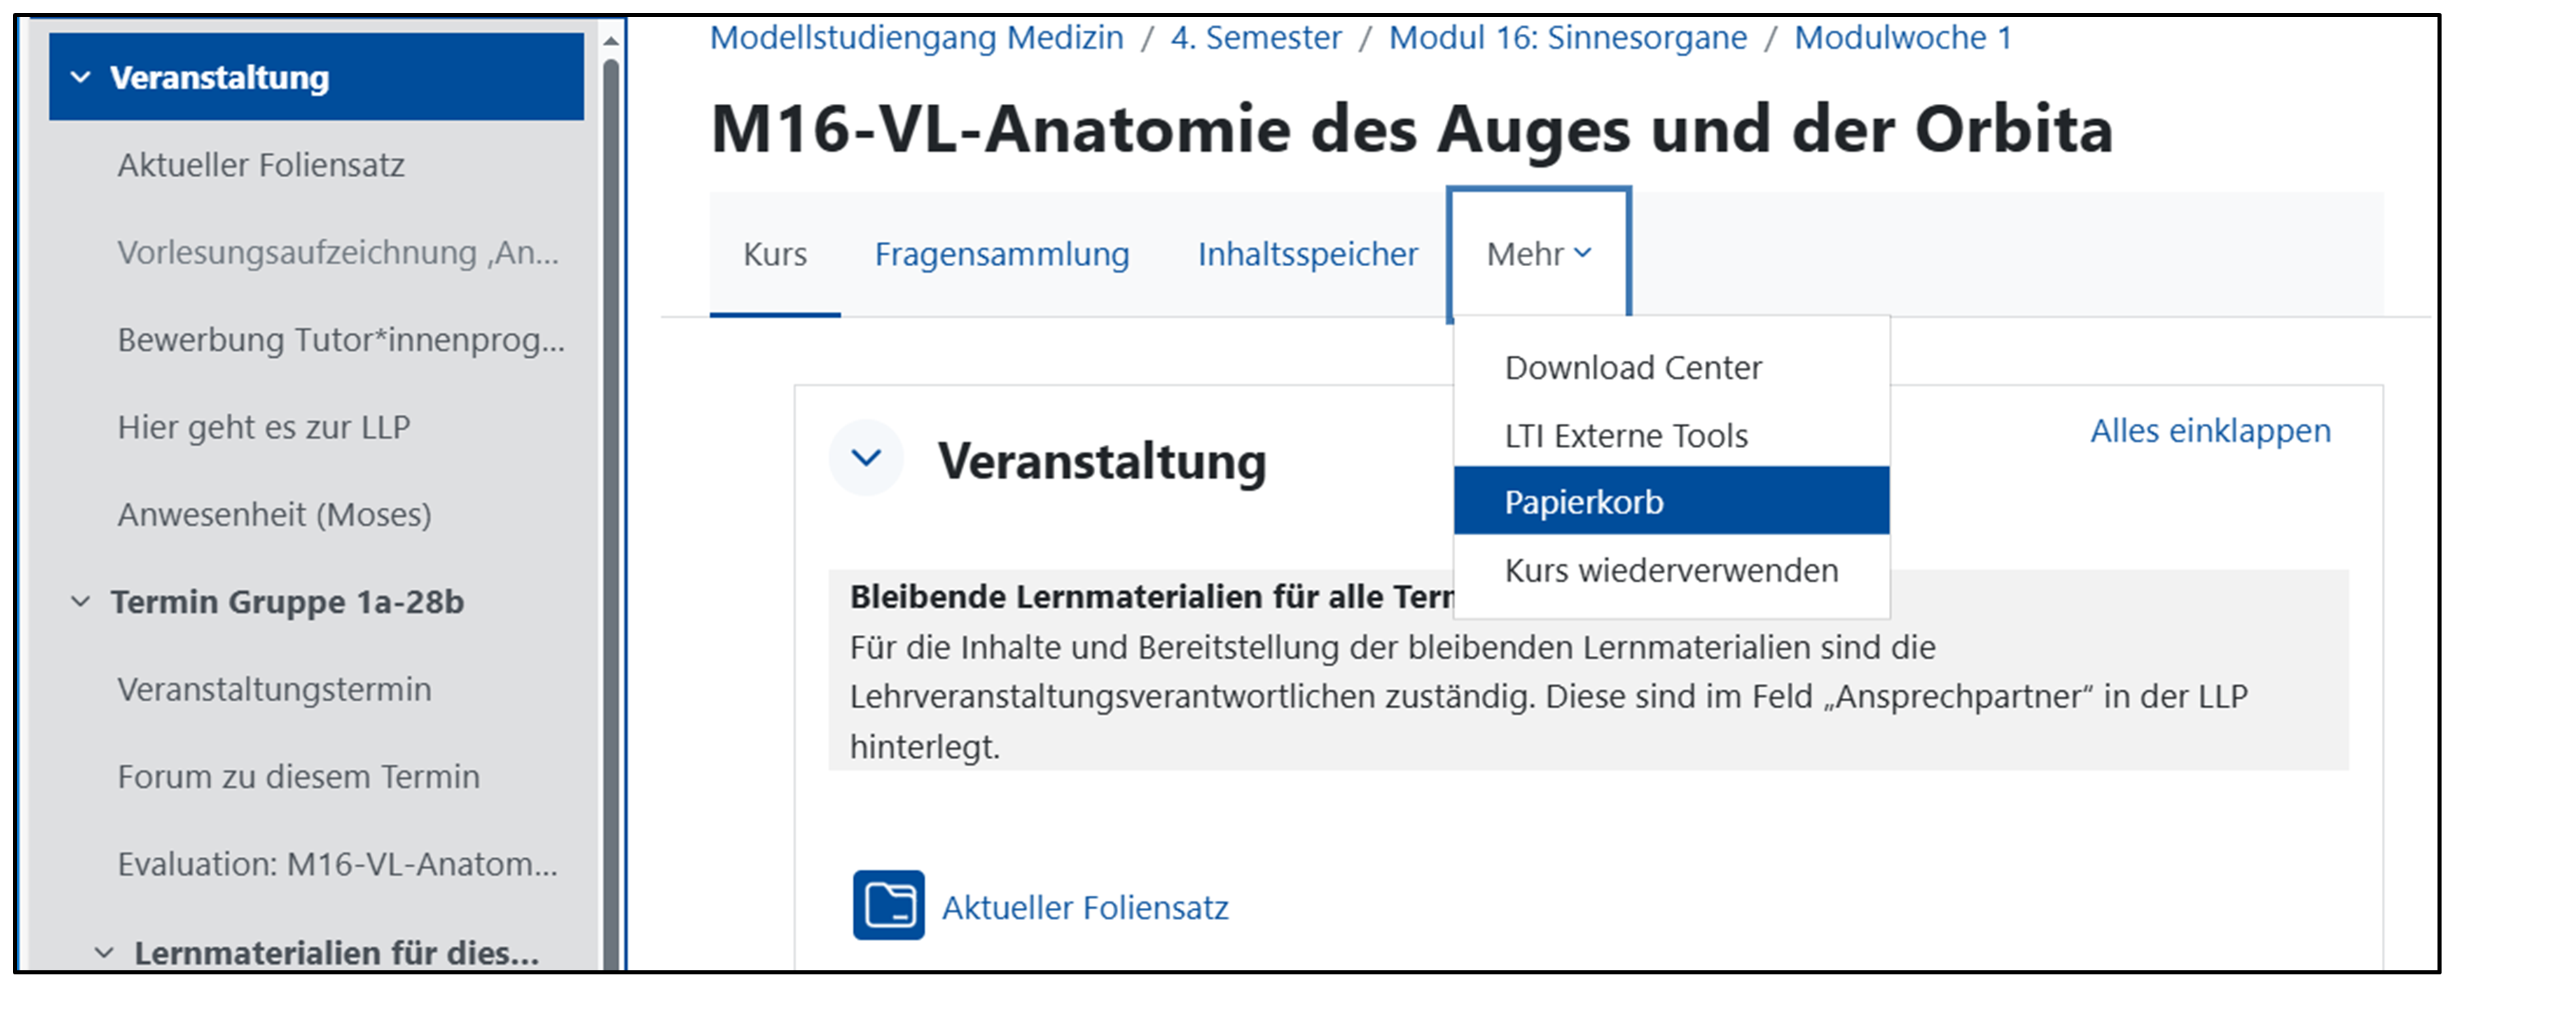Select Forum zu diesem Termin sidebar item
The height and width of the screenshot is (1028, 2576).
pyautogui.click(x=298, y=777)
